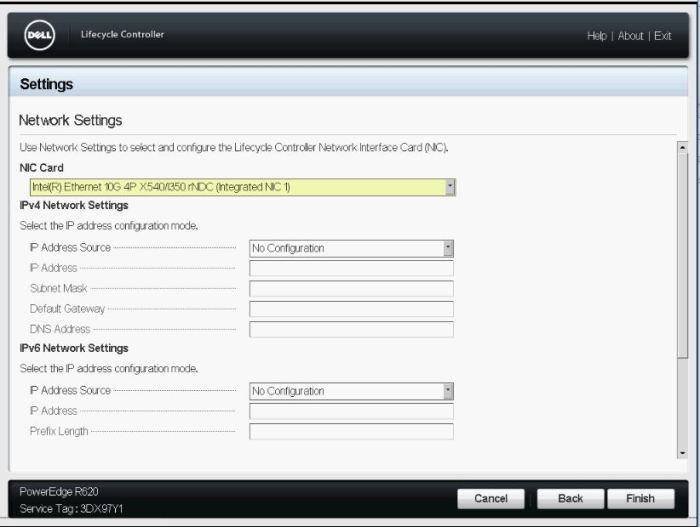This screenshot has height=527, width=700.
Task: Click the Lifecycle Controller title text
Action: pos(122,35)
